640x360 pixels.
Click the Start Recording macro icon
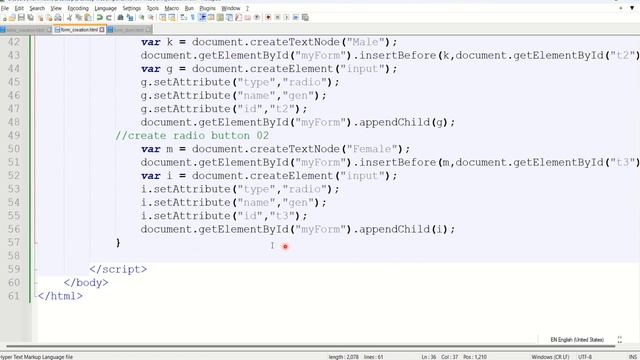268,18
